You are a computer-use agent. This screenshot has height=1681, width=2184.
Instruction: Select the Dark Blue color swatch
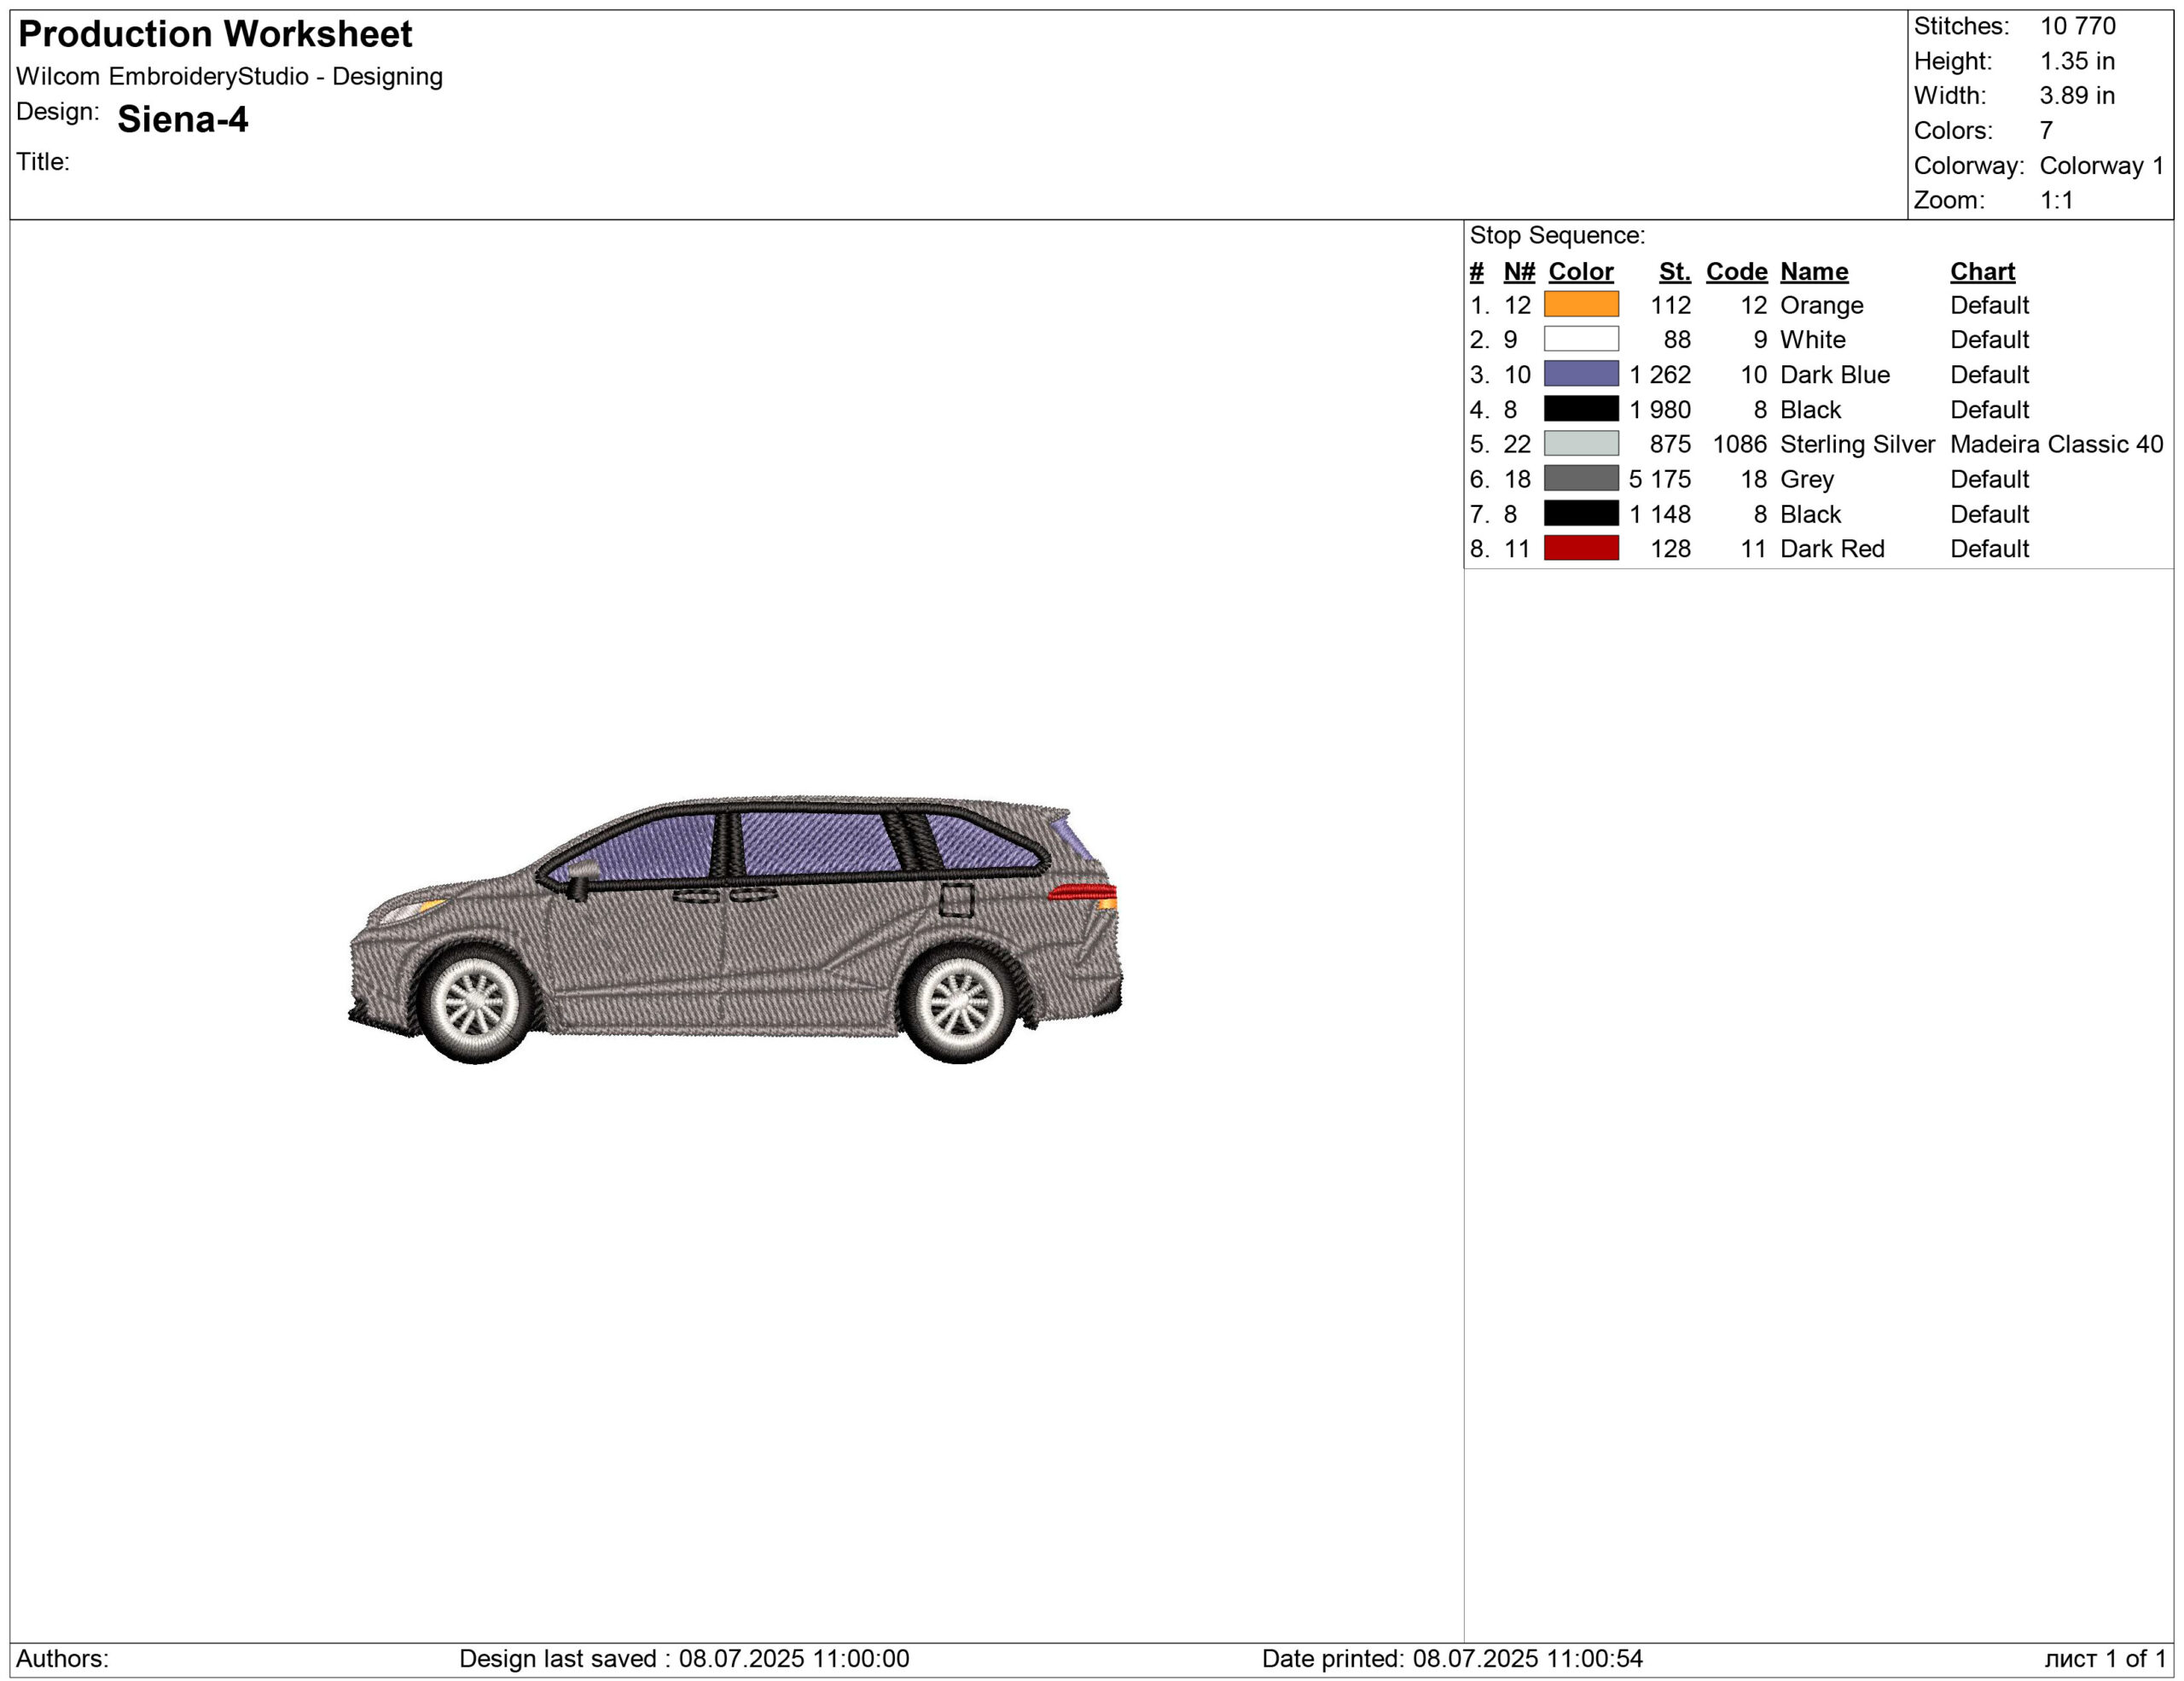(1580, 374)
